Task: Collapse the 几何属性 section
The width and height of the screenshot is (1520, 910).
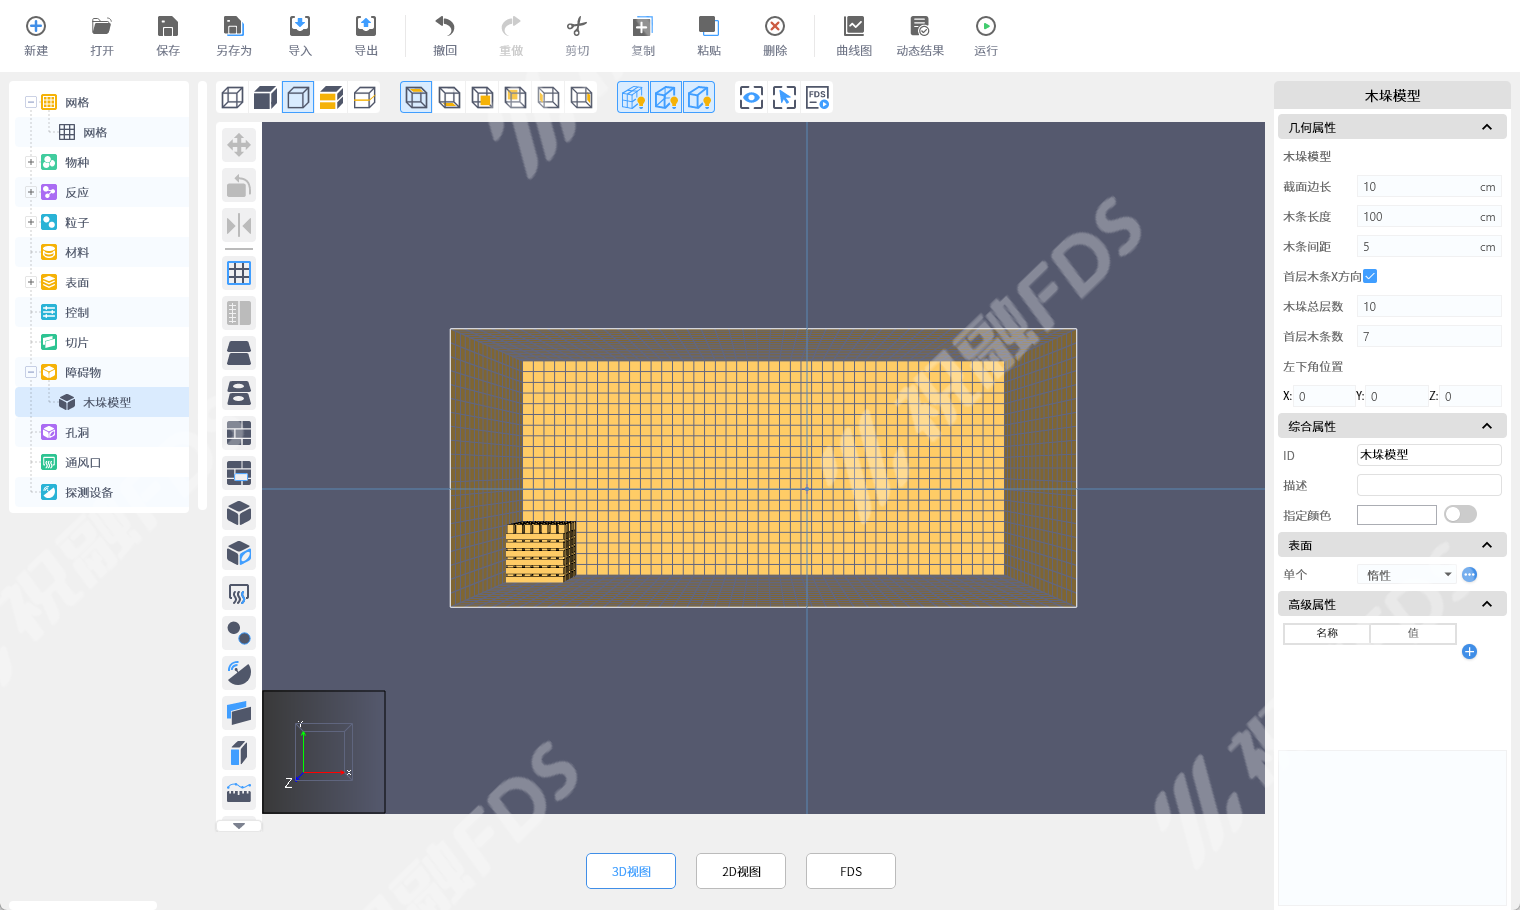Action: tap(1487, 127)
